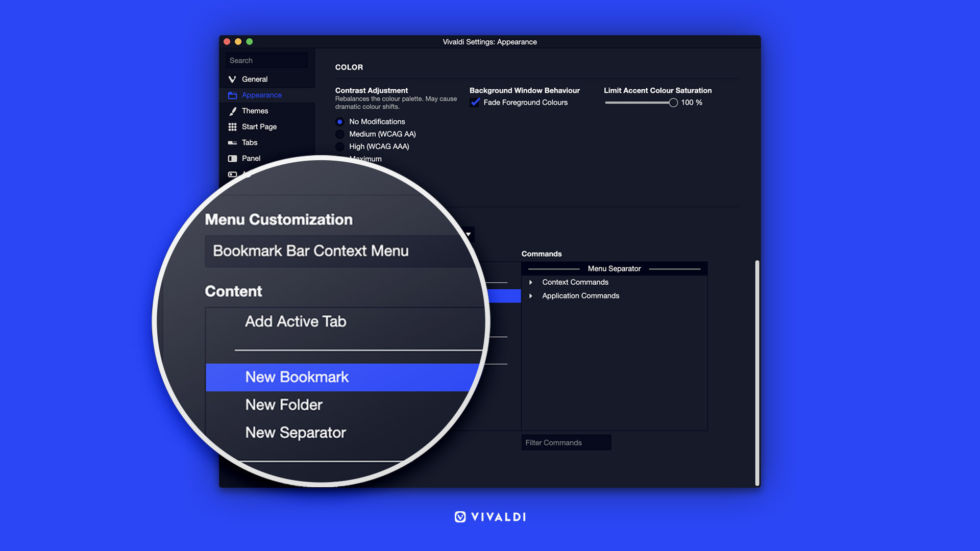
Task: Select No Modifications contrast option
Action: point(340,122)
